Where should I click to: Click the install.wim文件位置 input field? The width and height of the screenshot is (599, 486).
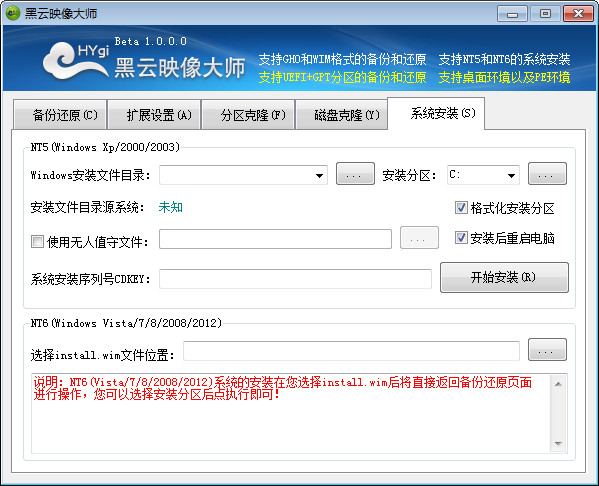(x=351, y=351)
